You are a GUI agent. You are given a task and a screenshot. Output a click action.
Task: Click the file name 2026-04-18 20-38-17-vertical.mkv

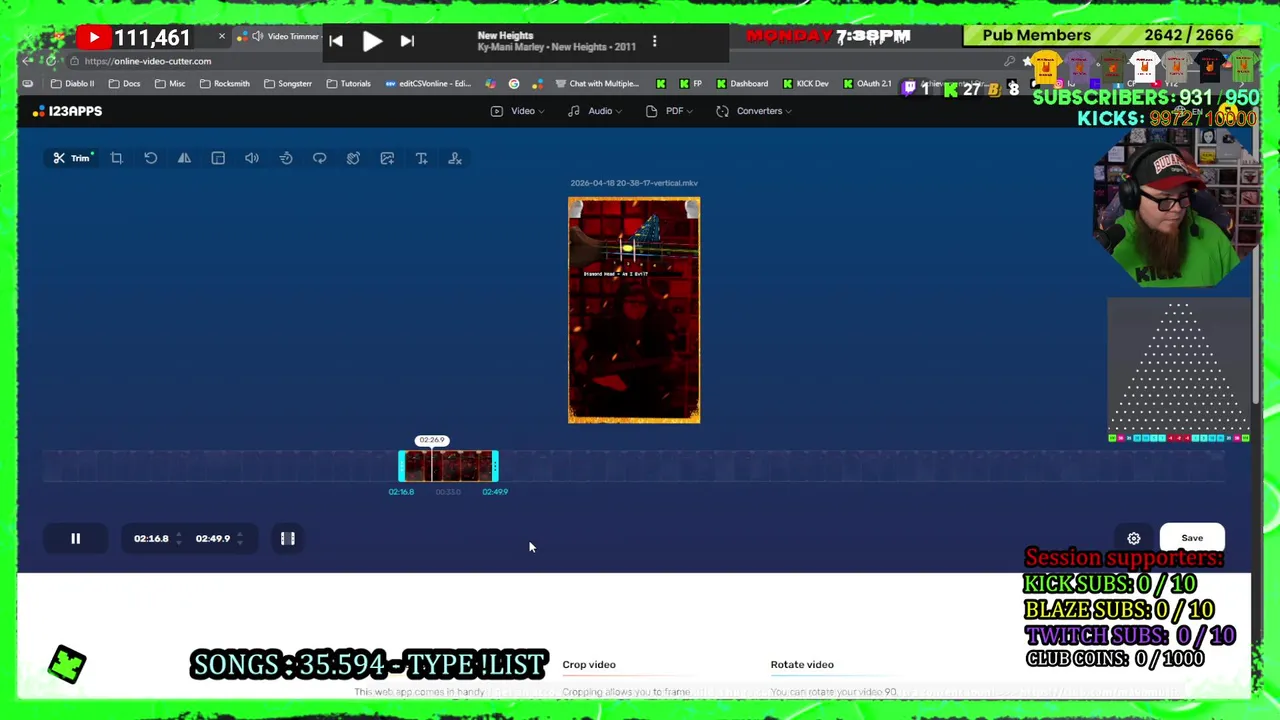click(634, 183)
